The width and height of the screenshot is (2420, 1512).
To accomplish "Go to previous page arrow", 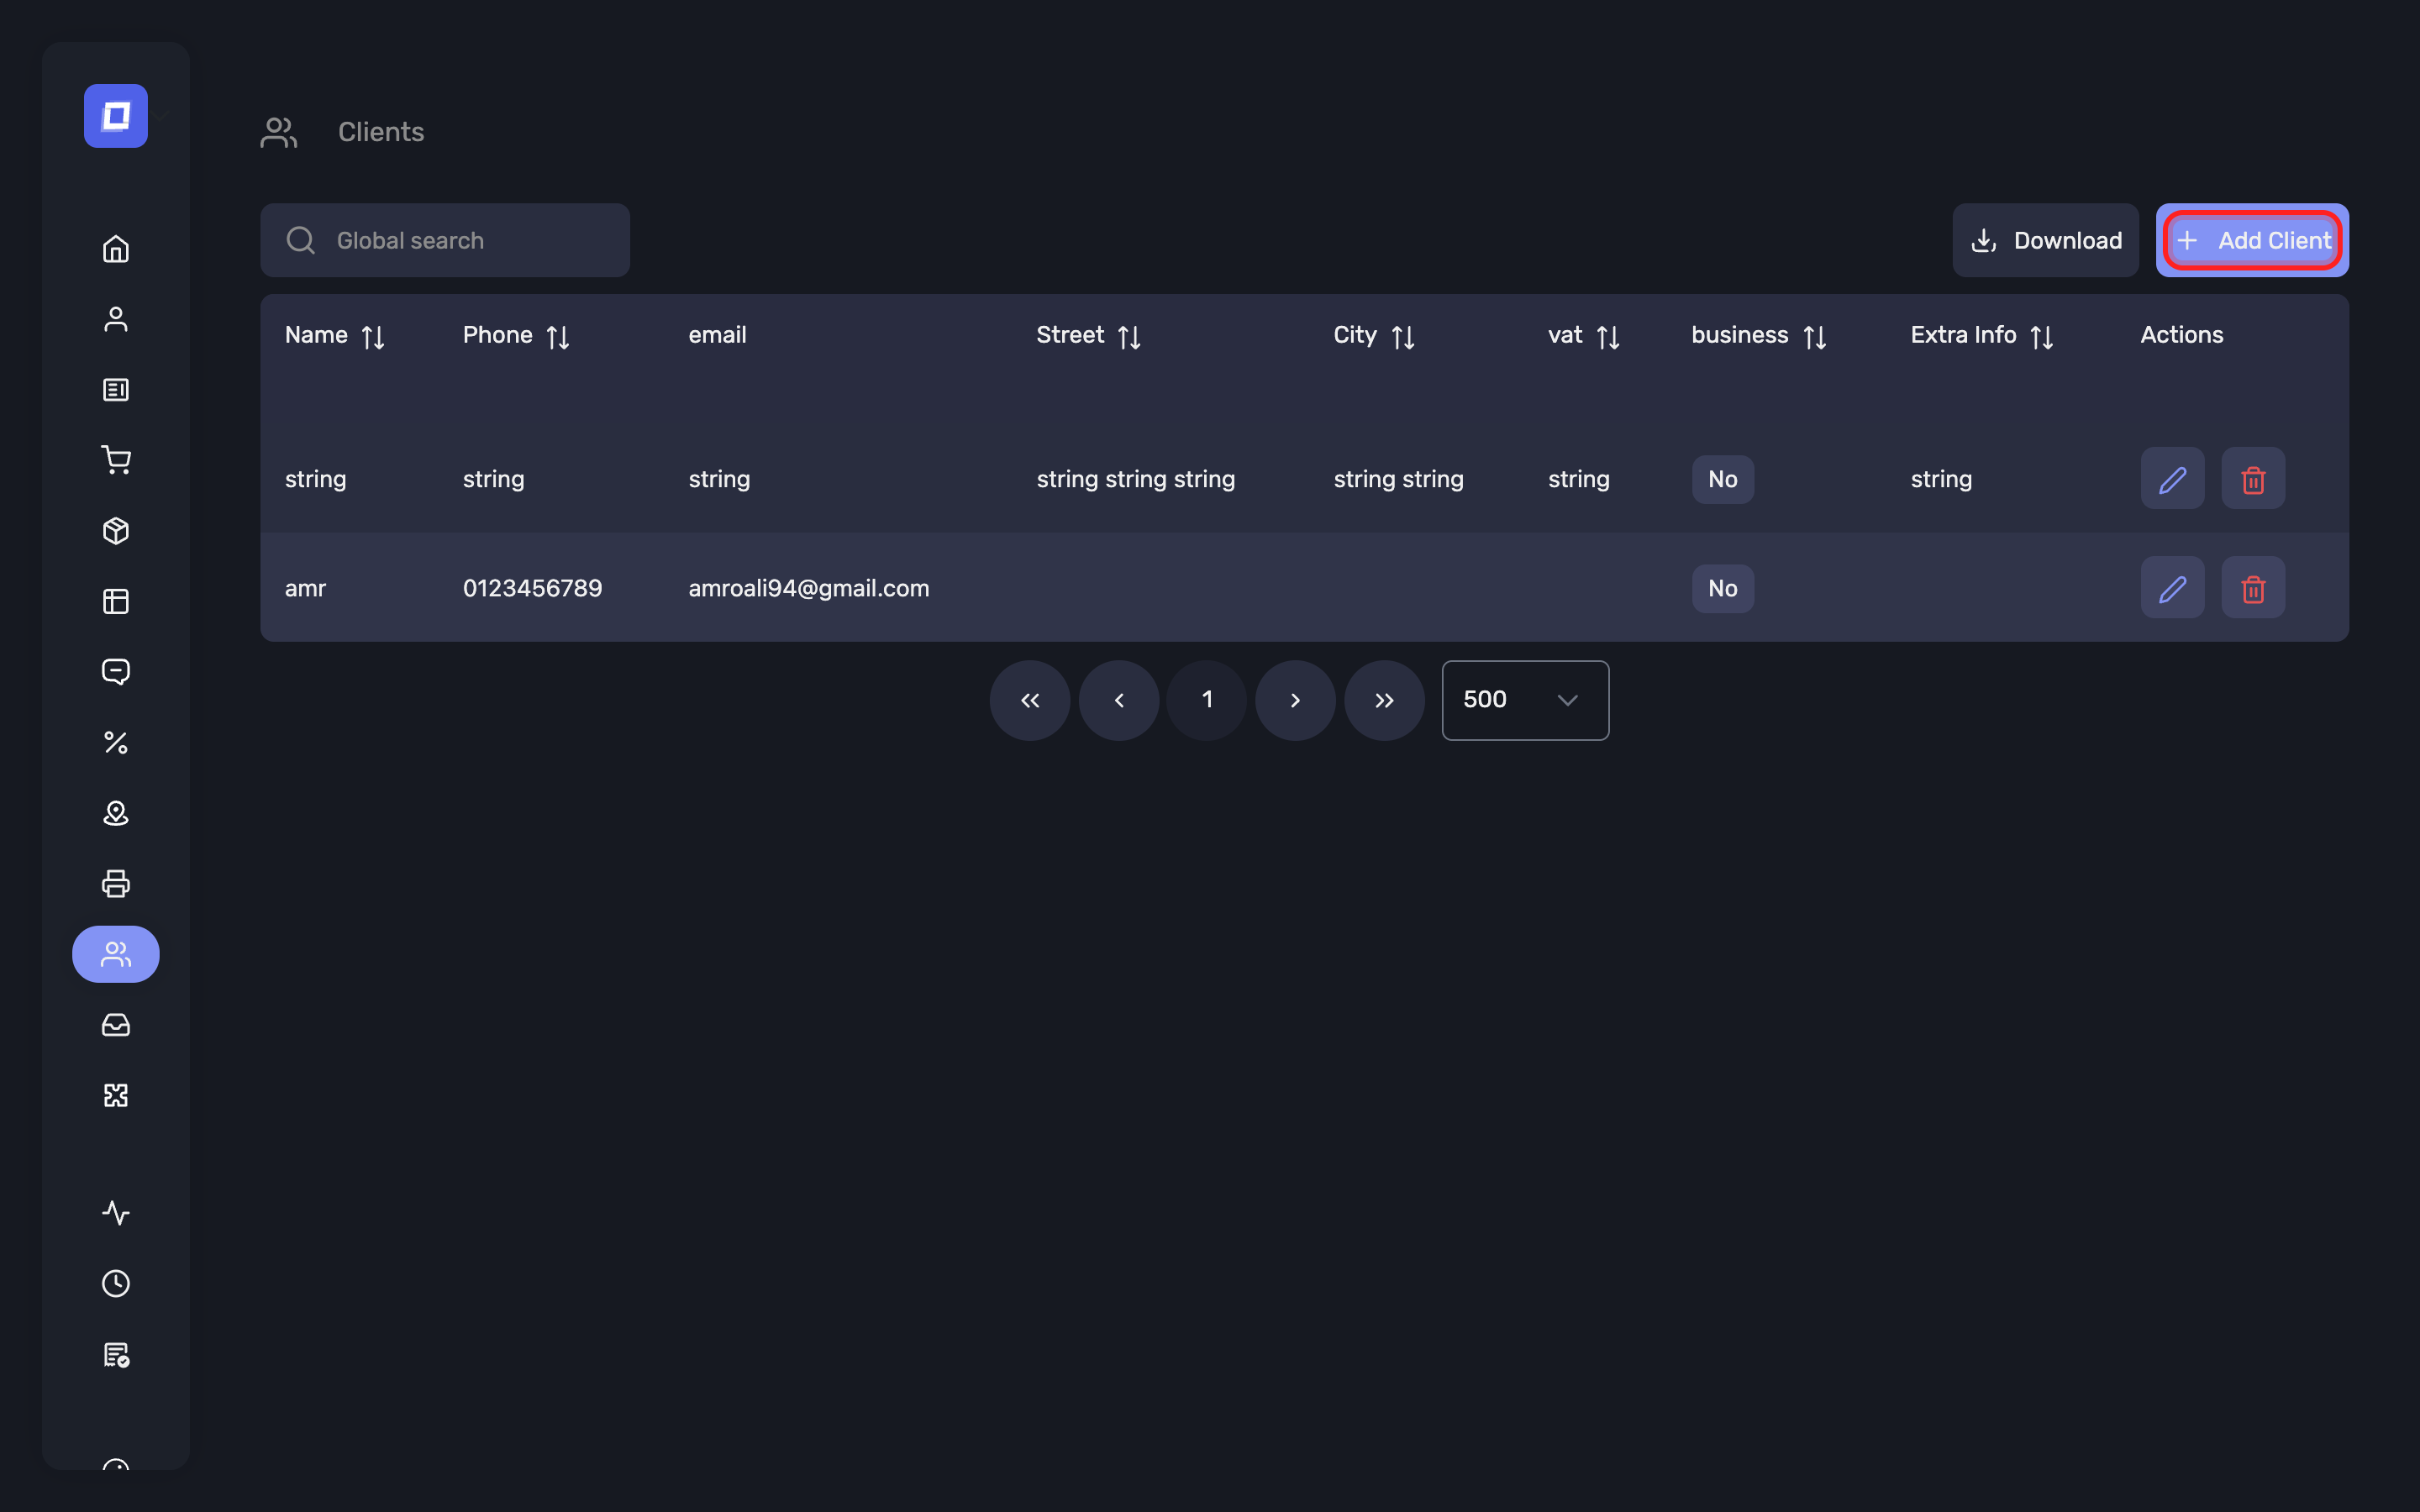I will [1119, 700].
